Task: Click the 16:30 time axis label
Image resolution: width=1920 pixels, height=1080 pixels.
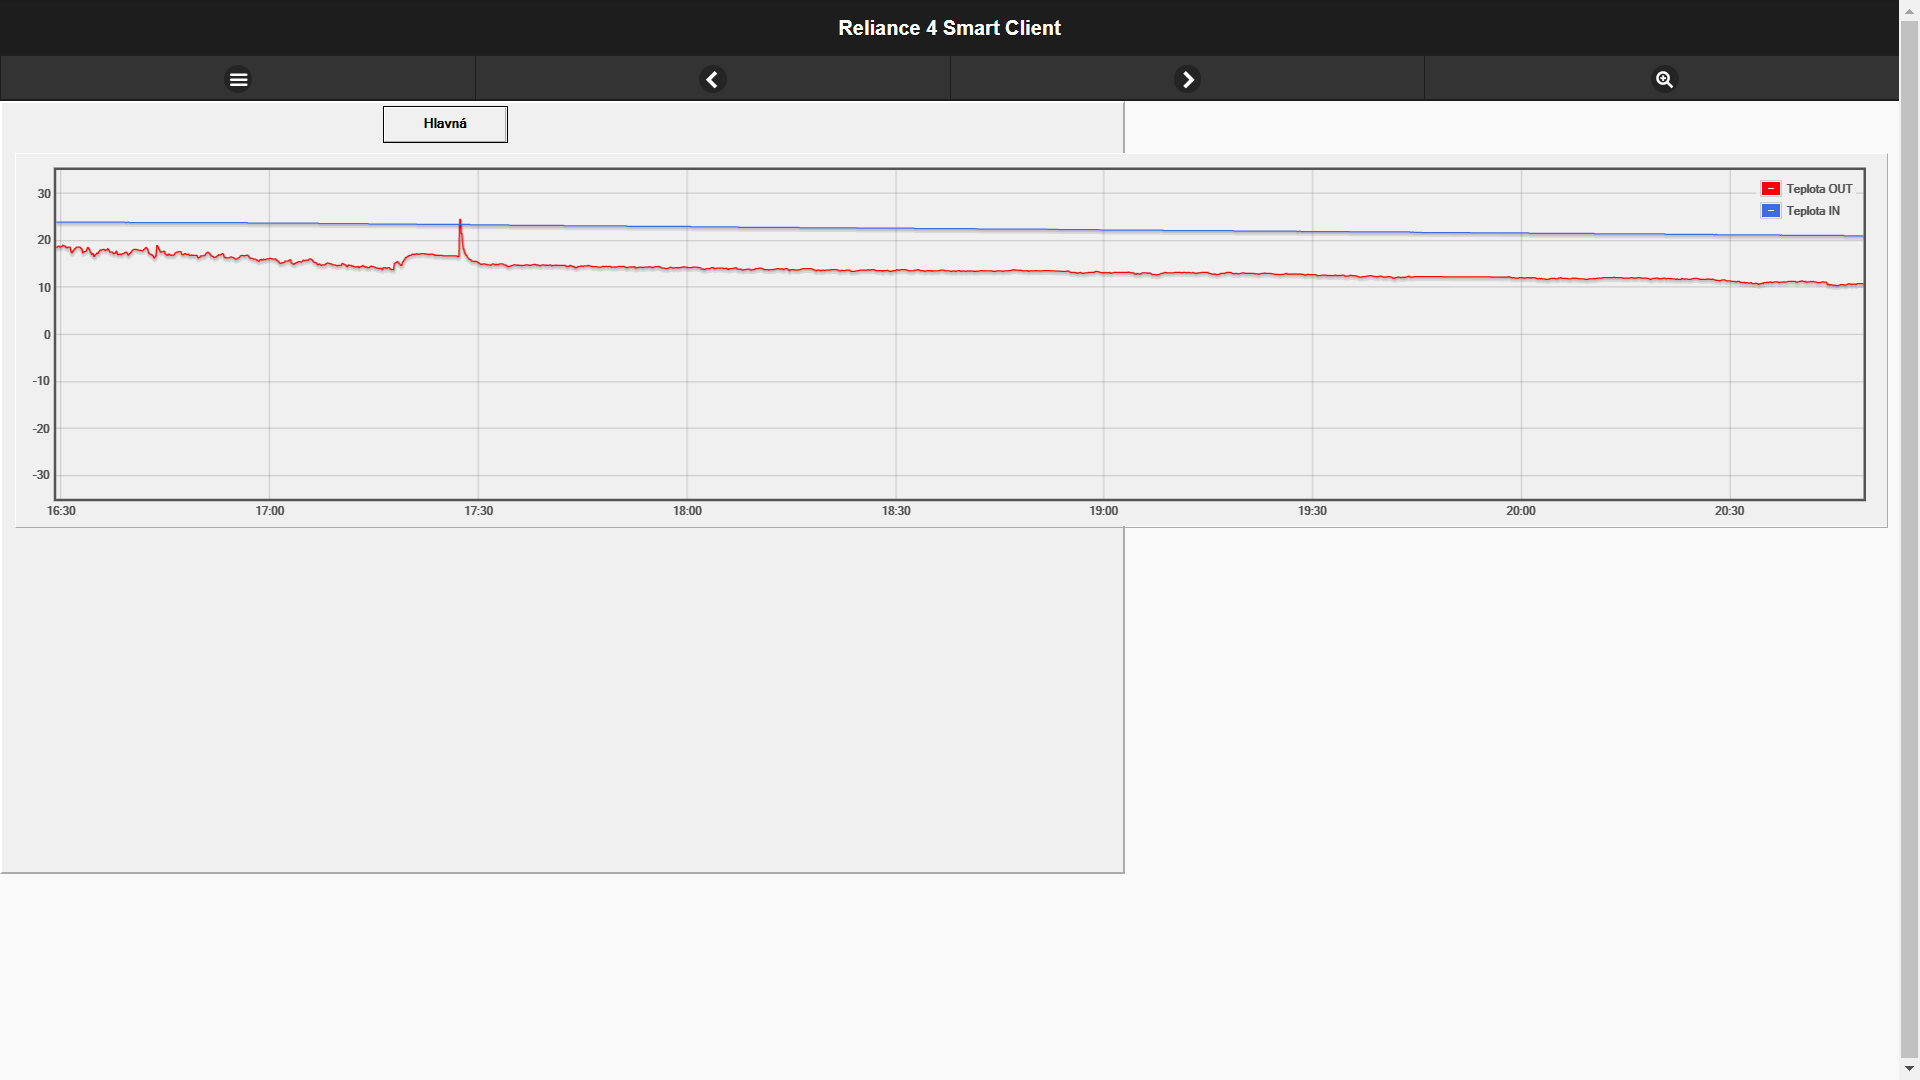Action: click(x=61, y=511)
